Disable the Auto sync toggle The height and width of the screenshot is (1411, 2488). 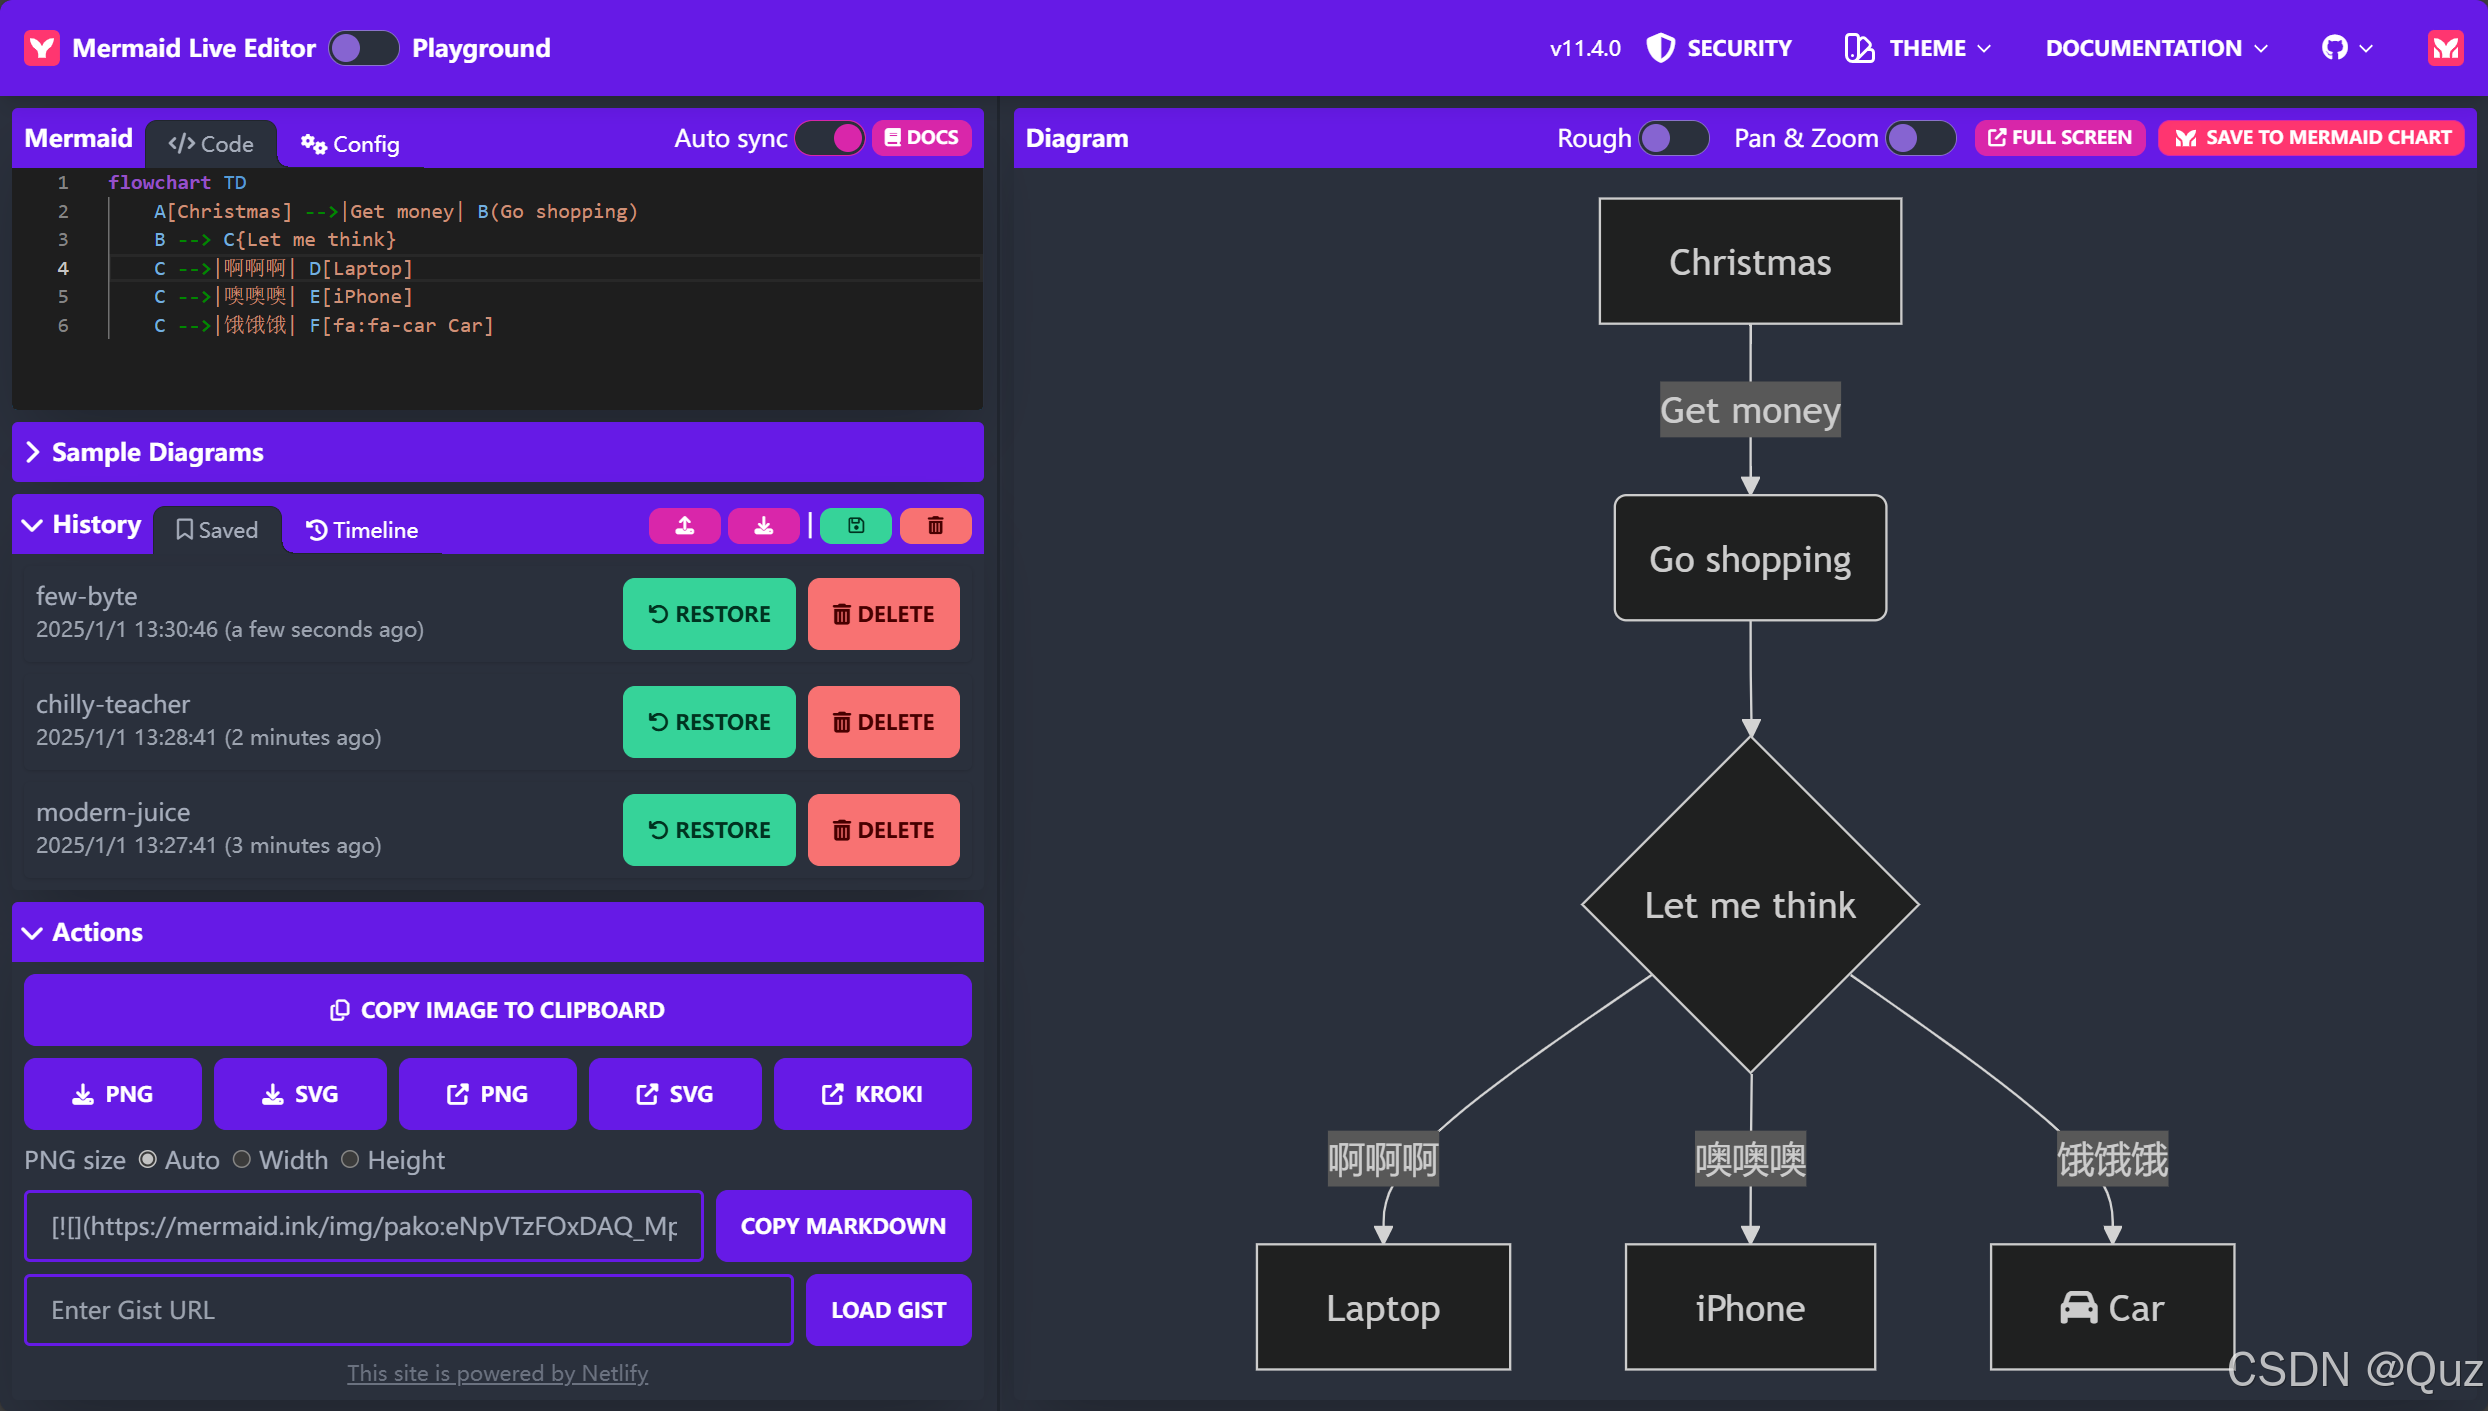[x=830, y=138]
